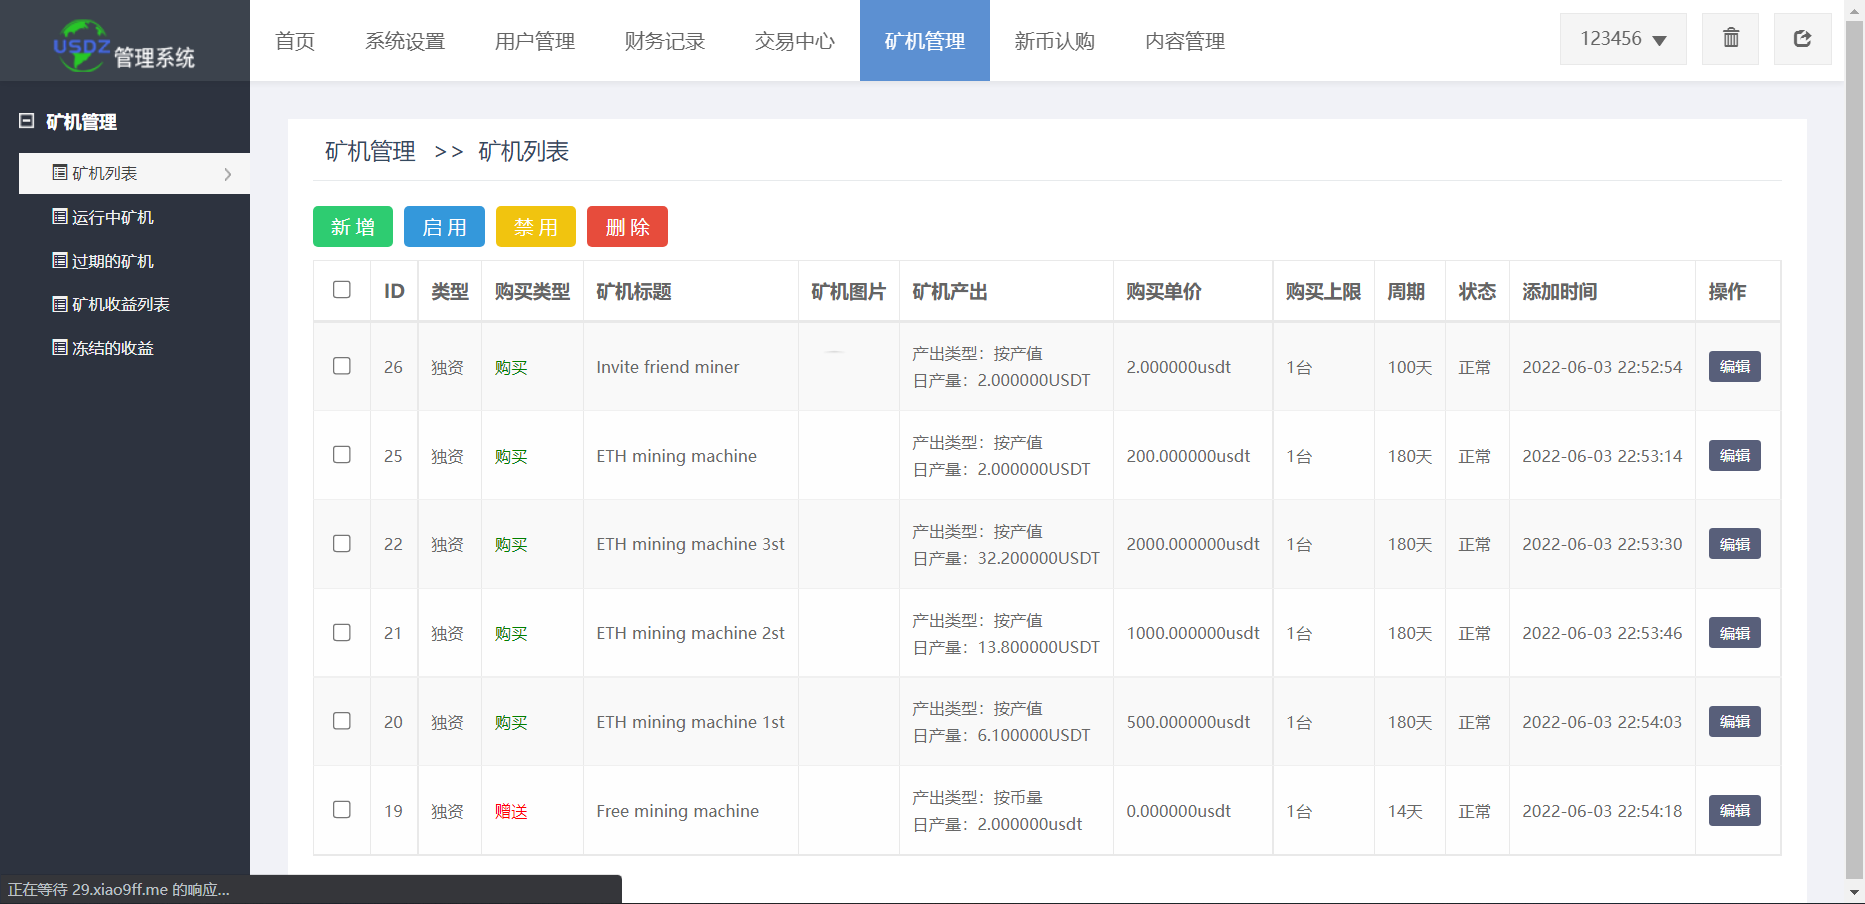Click the miner image thumbnail for ID 26
The height and width of the screenshot is (904, 1865).
(x=834, y=352)
